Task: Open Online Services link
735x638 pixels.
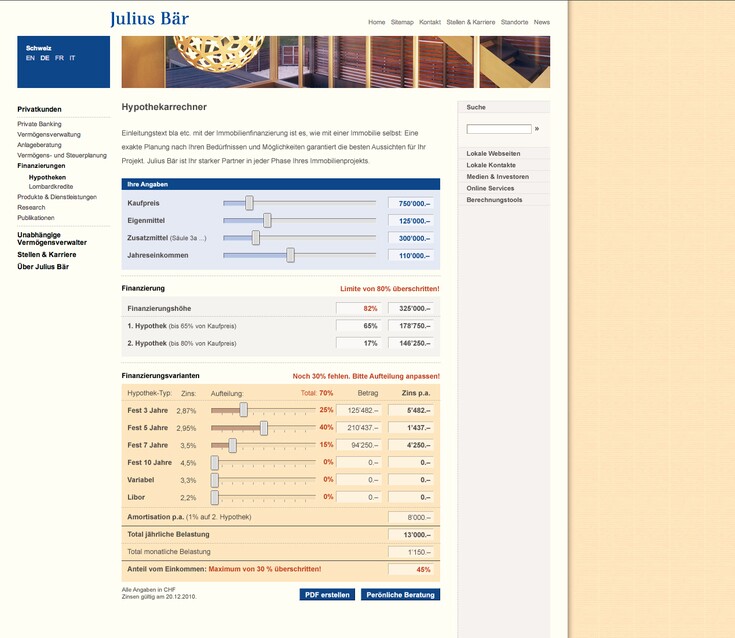Action: (490, 188)
